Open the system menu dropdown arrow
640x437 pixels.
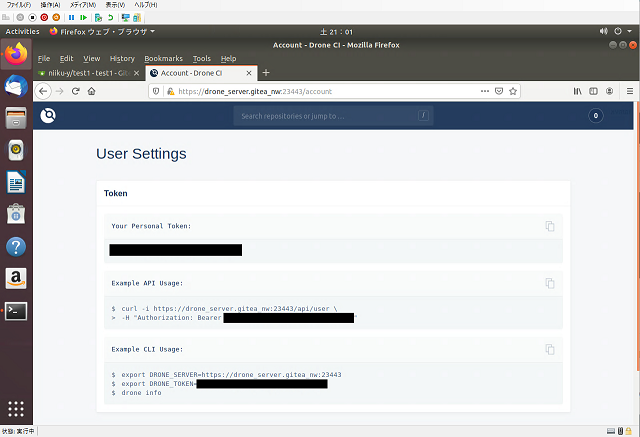click(x=629, y=31)
